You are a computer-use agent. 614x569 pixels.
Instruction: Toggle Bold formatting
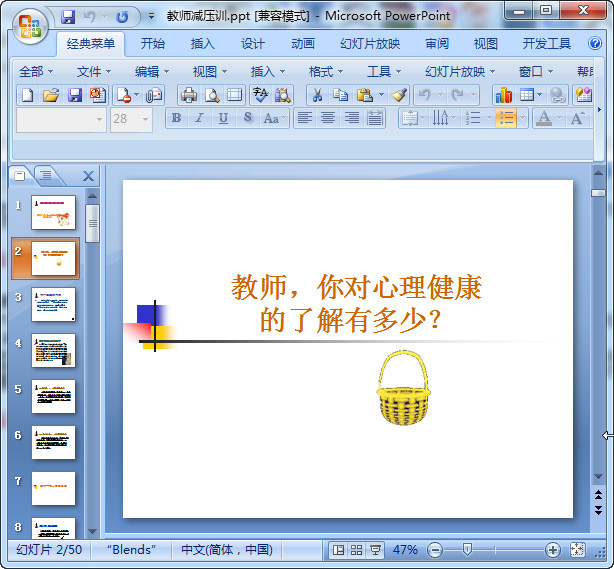pyautogui.click(x=177, y=118)
